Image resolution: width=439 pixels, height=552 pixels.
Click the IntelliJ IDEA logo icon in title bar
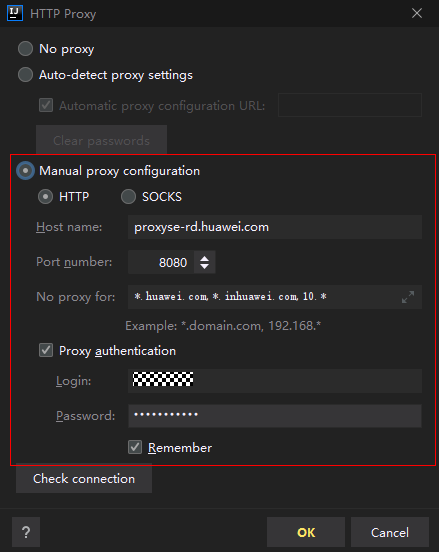click(15, 13)
